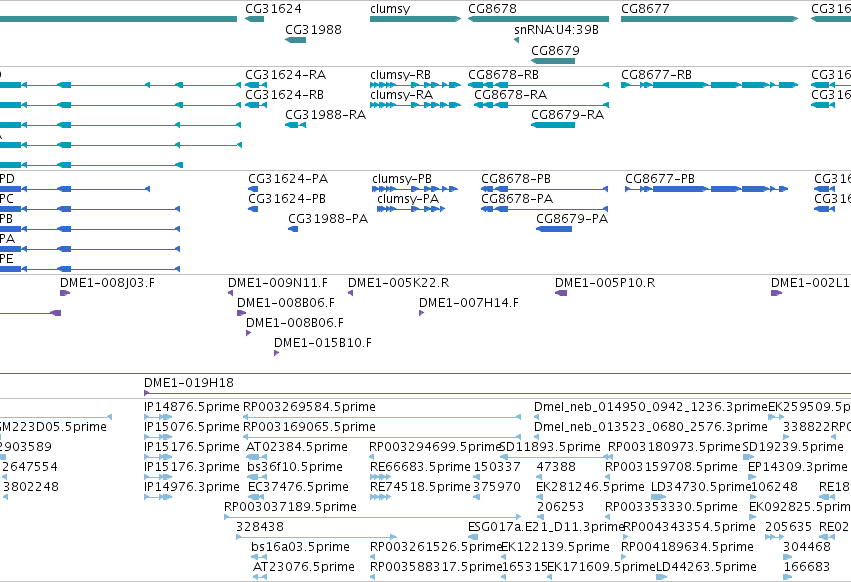851x582 pixels.
Task: Click EST label bs36f10.5prime
Action: (x=295, y=467)
